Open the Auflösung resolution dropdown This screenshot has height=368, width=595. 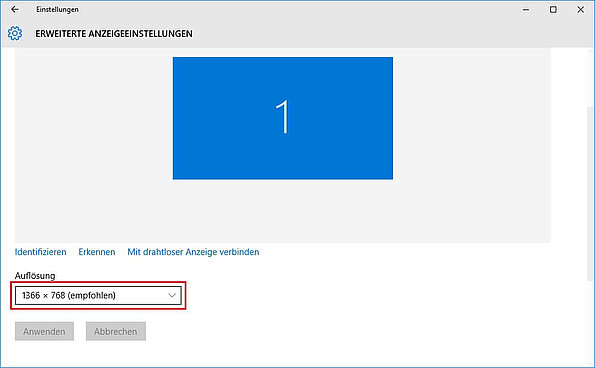(x=98, y=296)
